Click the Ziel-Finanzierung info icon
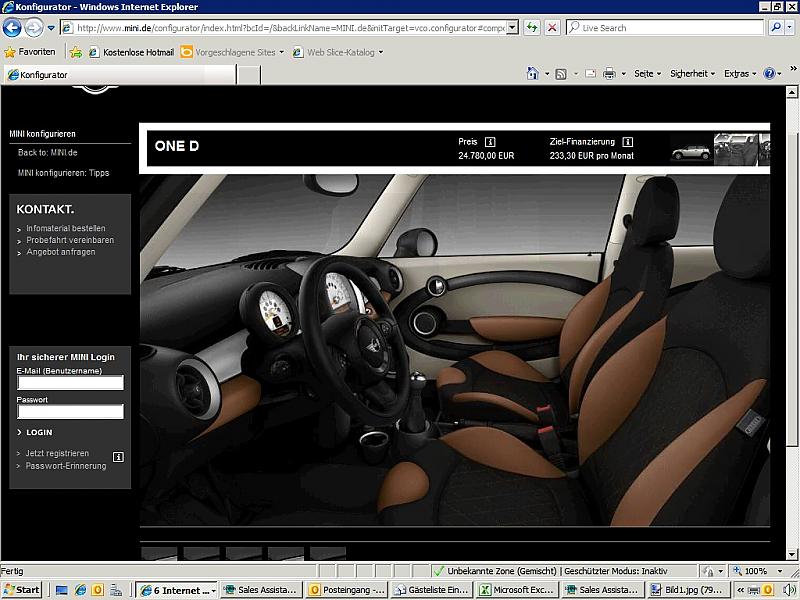 [x=627, y=142]
